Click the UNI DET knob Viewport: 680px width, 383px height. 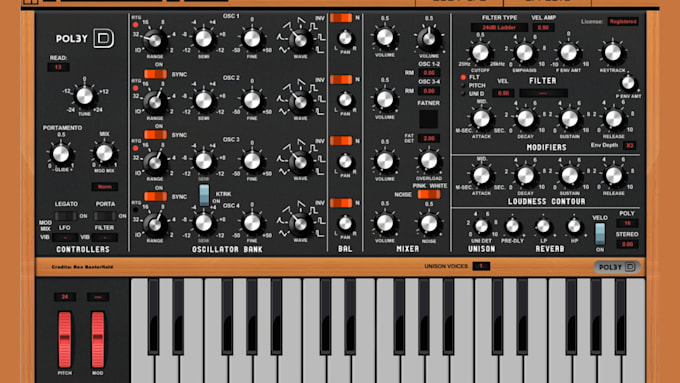click(481, 226)
